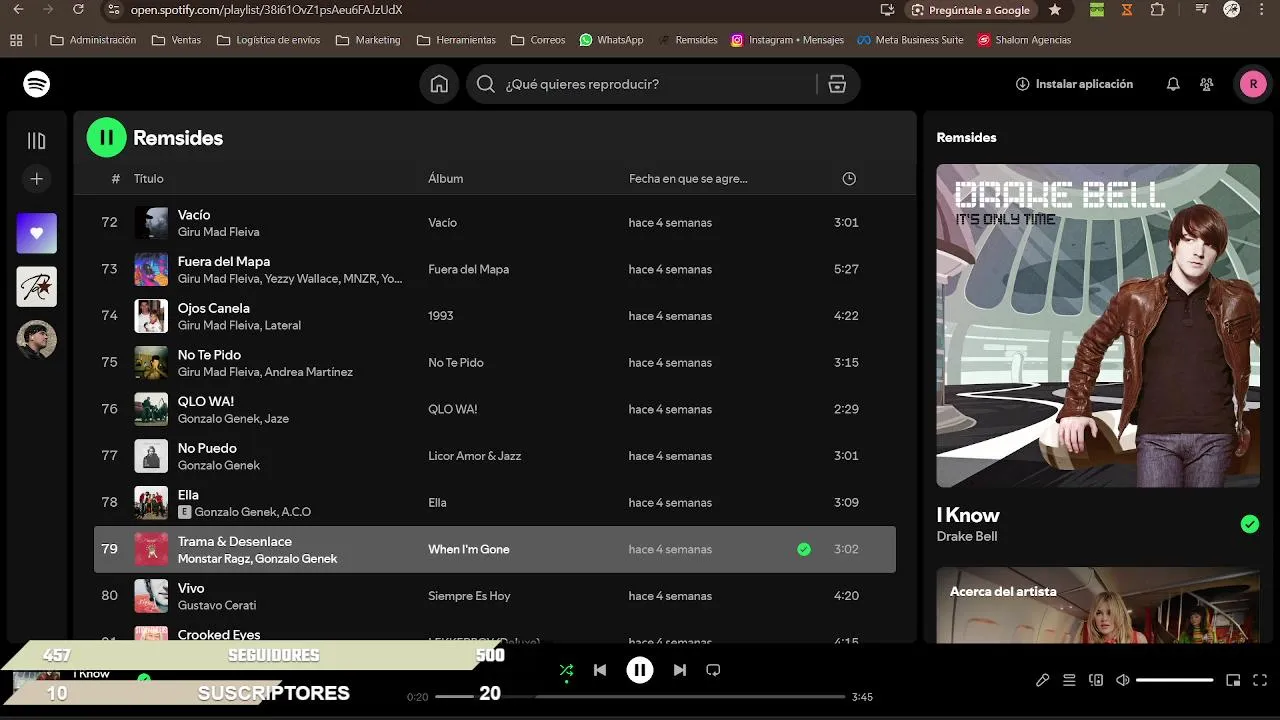Image resolution: width=1280 pixels, height=720 pixels.
Task: Open connect to a device icon
Action: 1096,680
